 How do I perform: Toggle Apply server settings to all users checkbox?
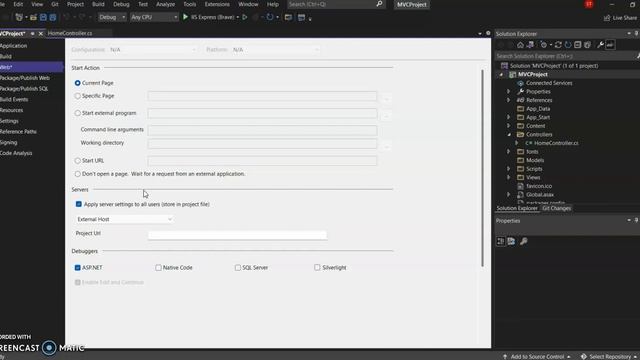coord(79,204)
